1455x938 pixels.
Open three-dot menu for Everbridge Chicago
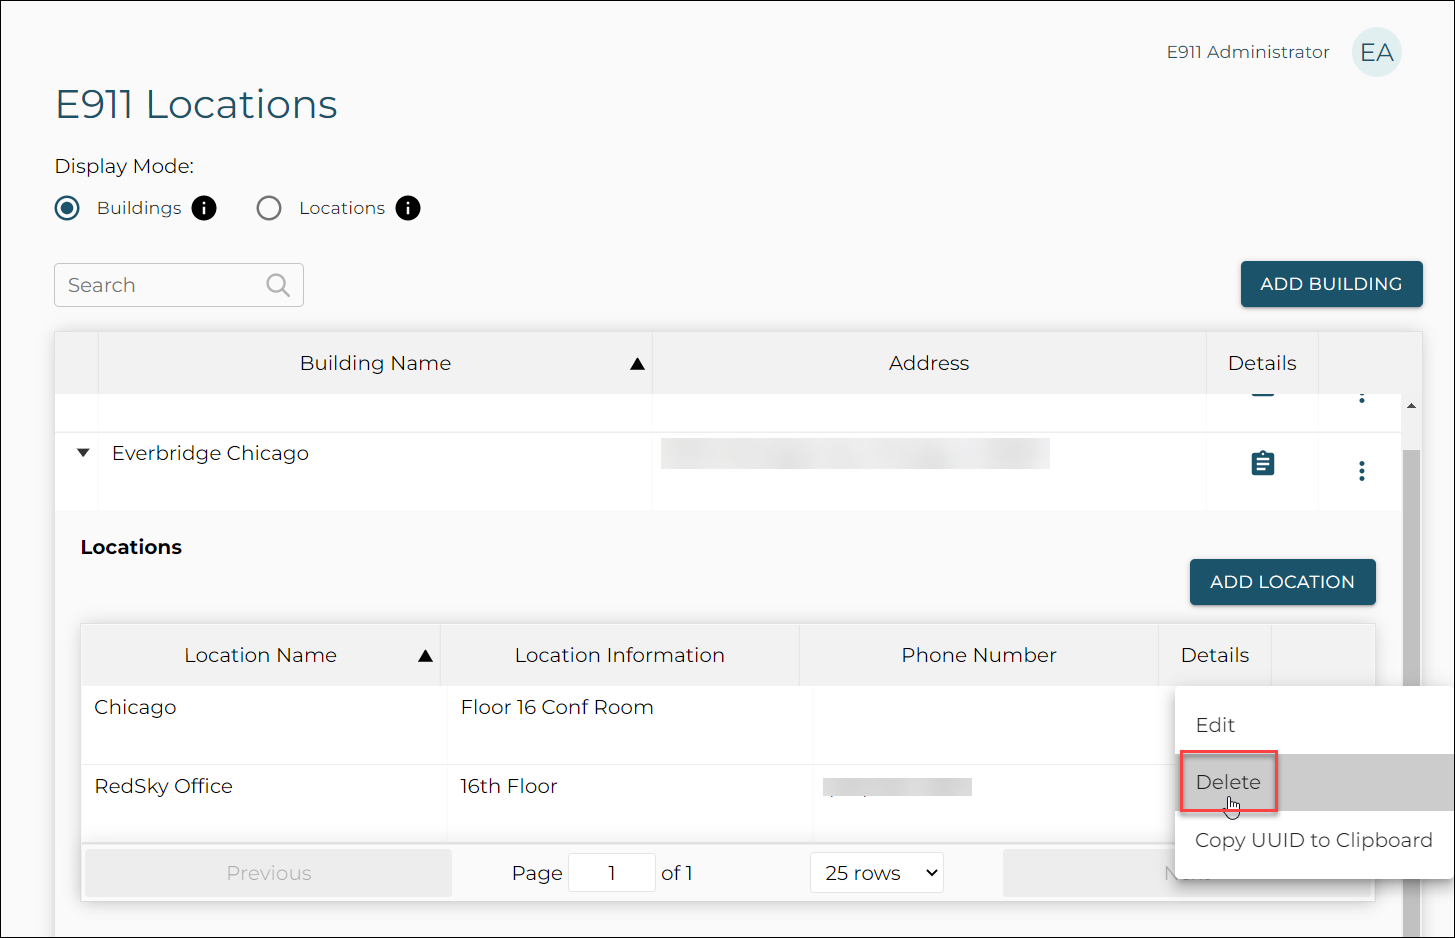point(1361,471)
